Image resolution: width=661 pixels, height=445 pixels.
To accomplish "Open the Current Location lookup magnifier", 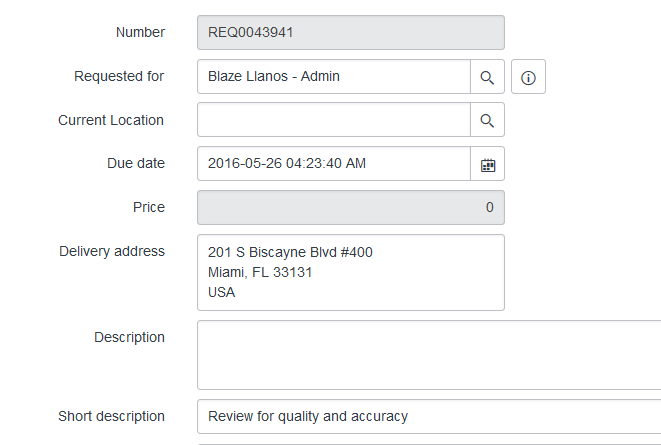I will tap(487, 120).
